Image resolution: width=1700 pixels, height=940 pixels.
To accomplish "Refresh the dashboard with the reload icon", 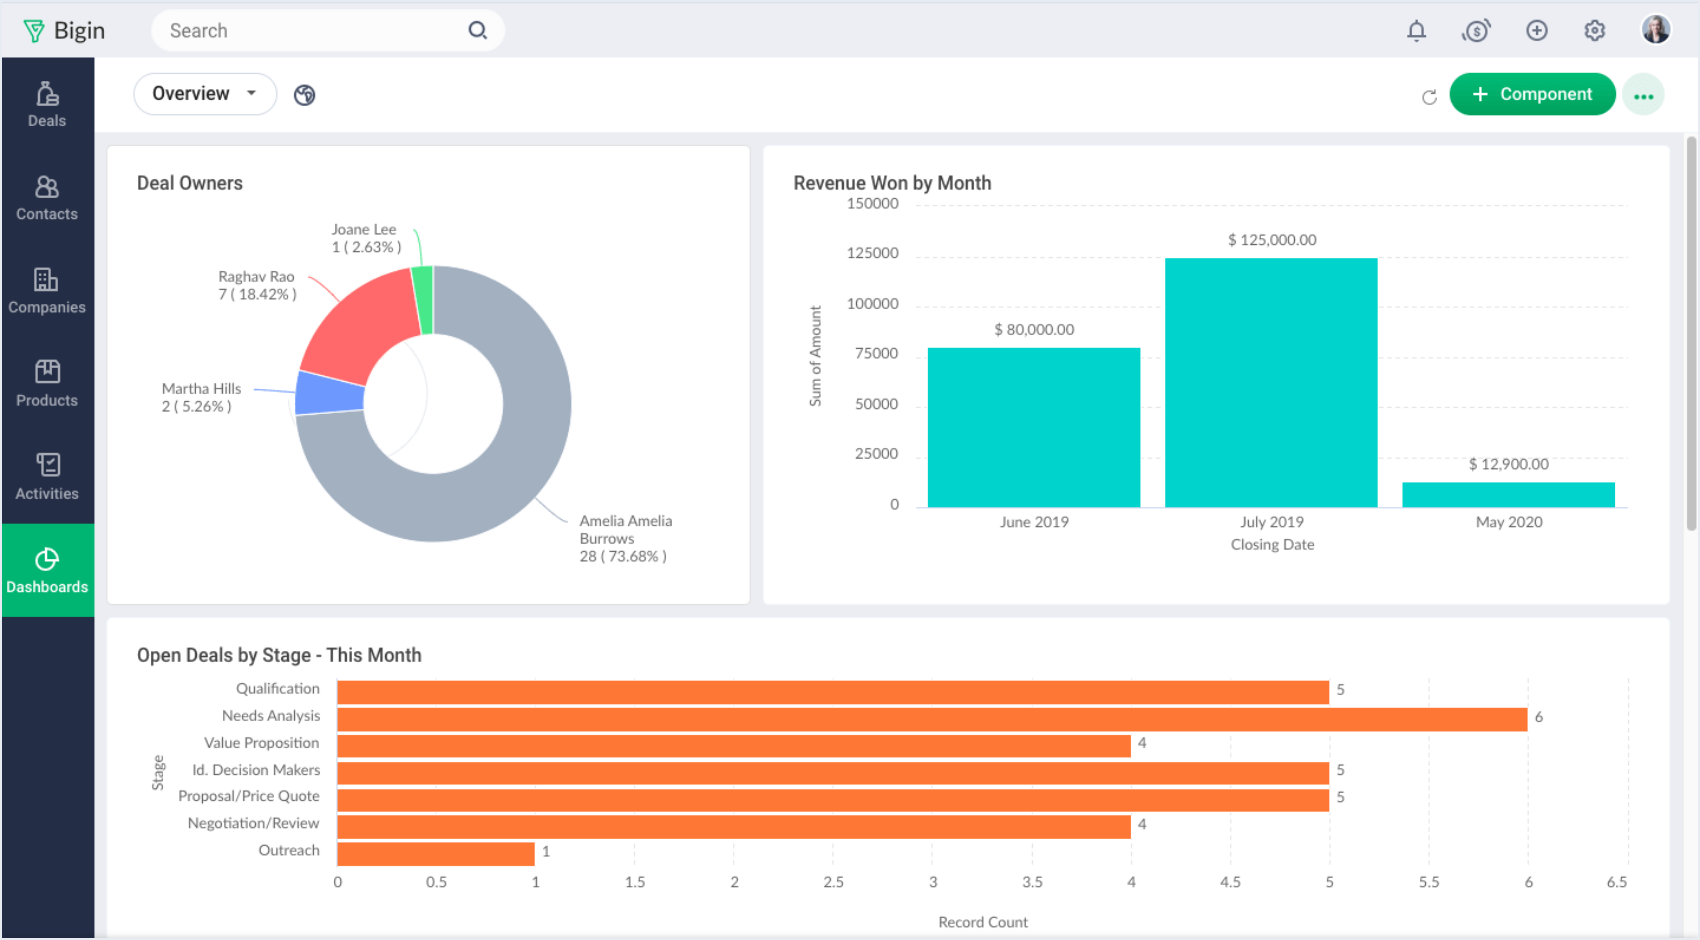I will pos(1429,94).
